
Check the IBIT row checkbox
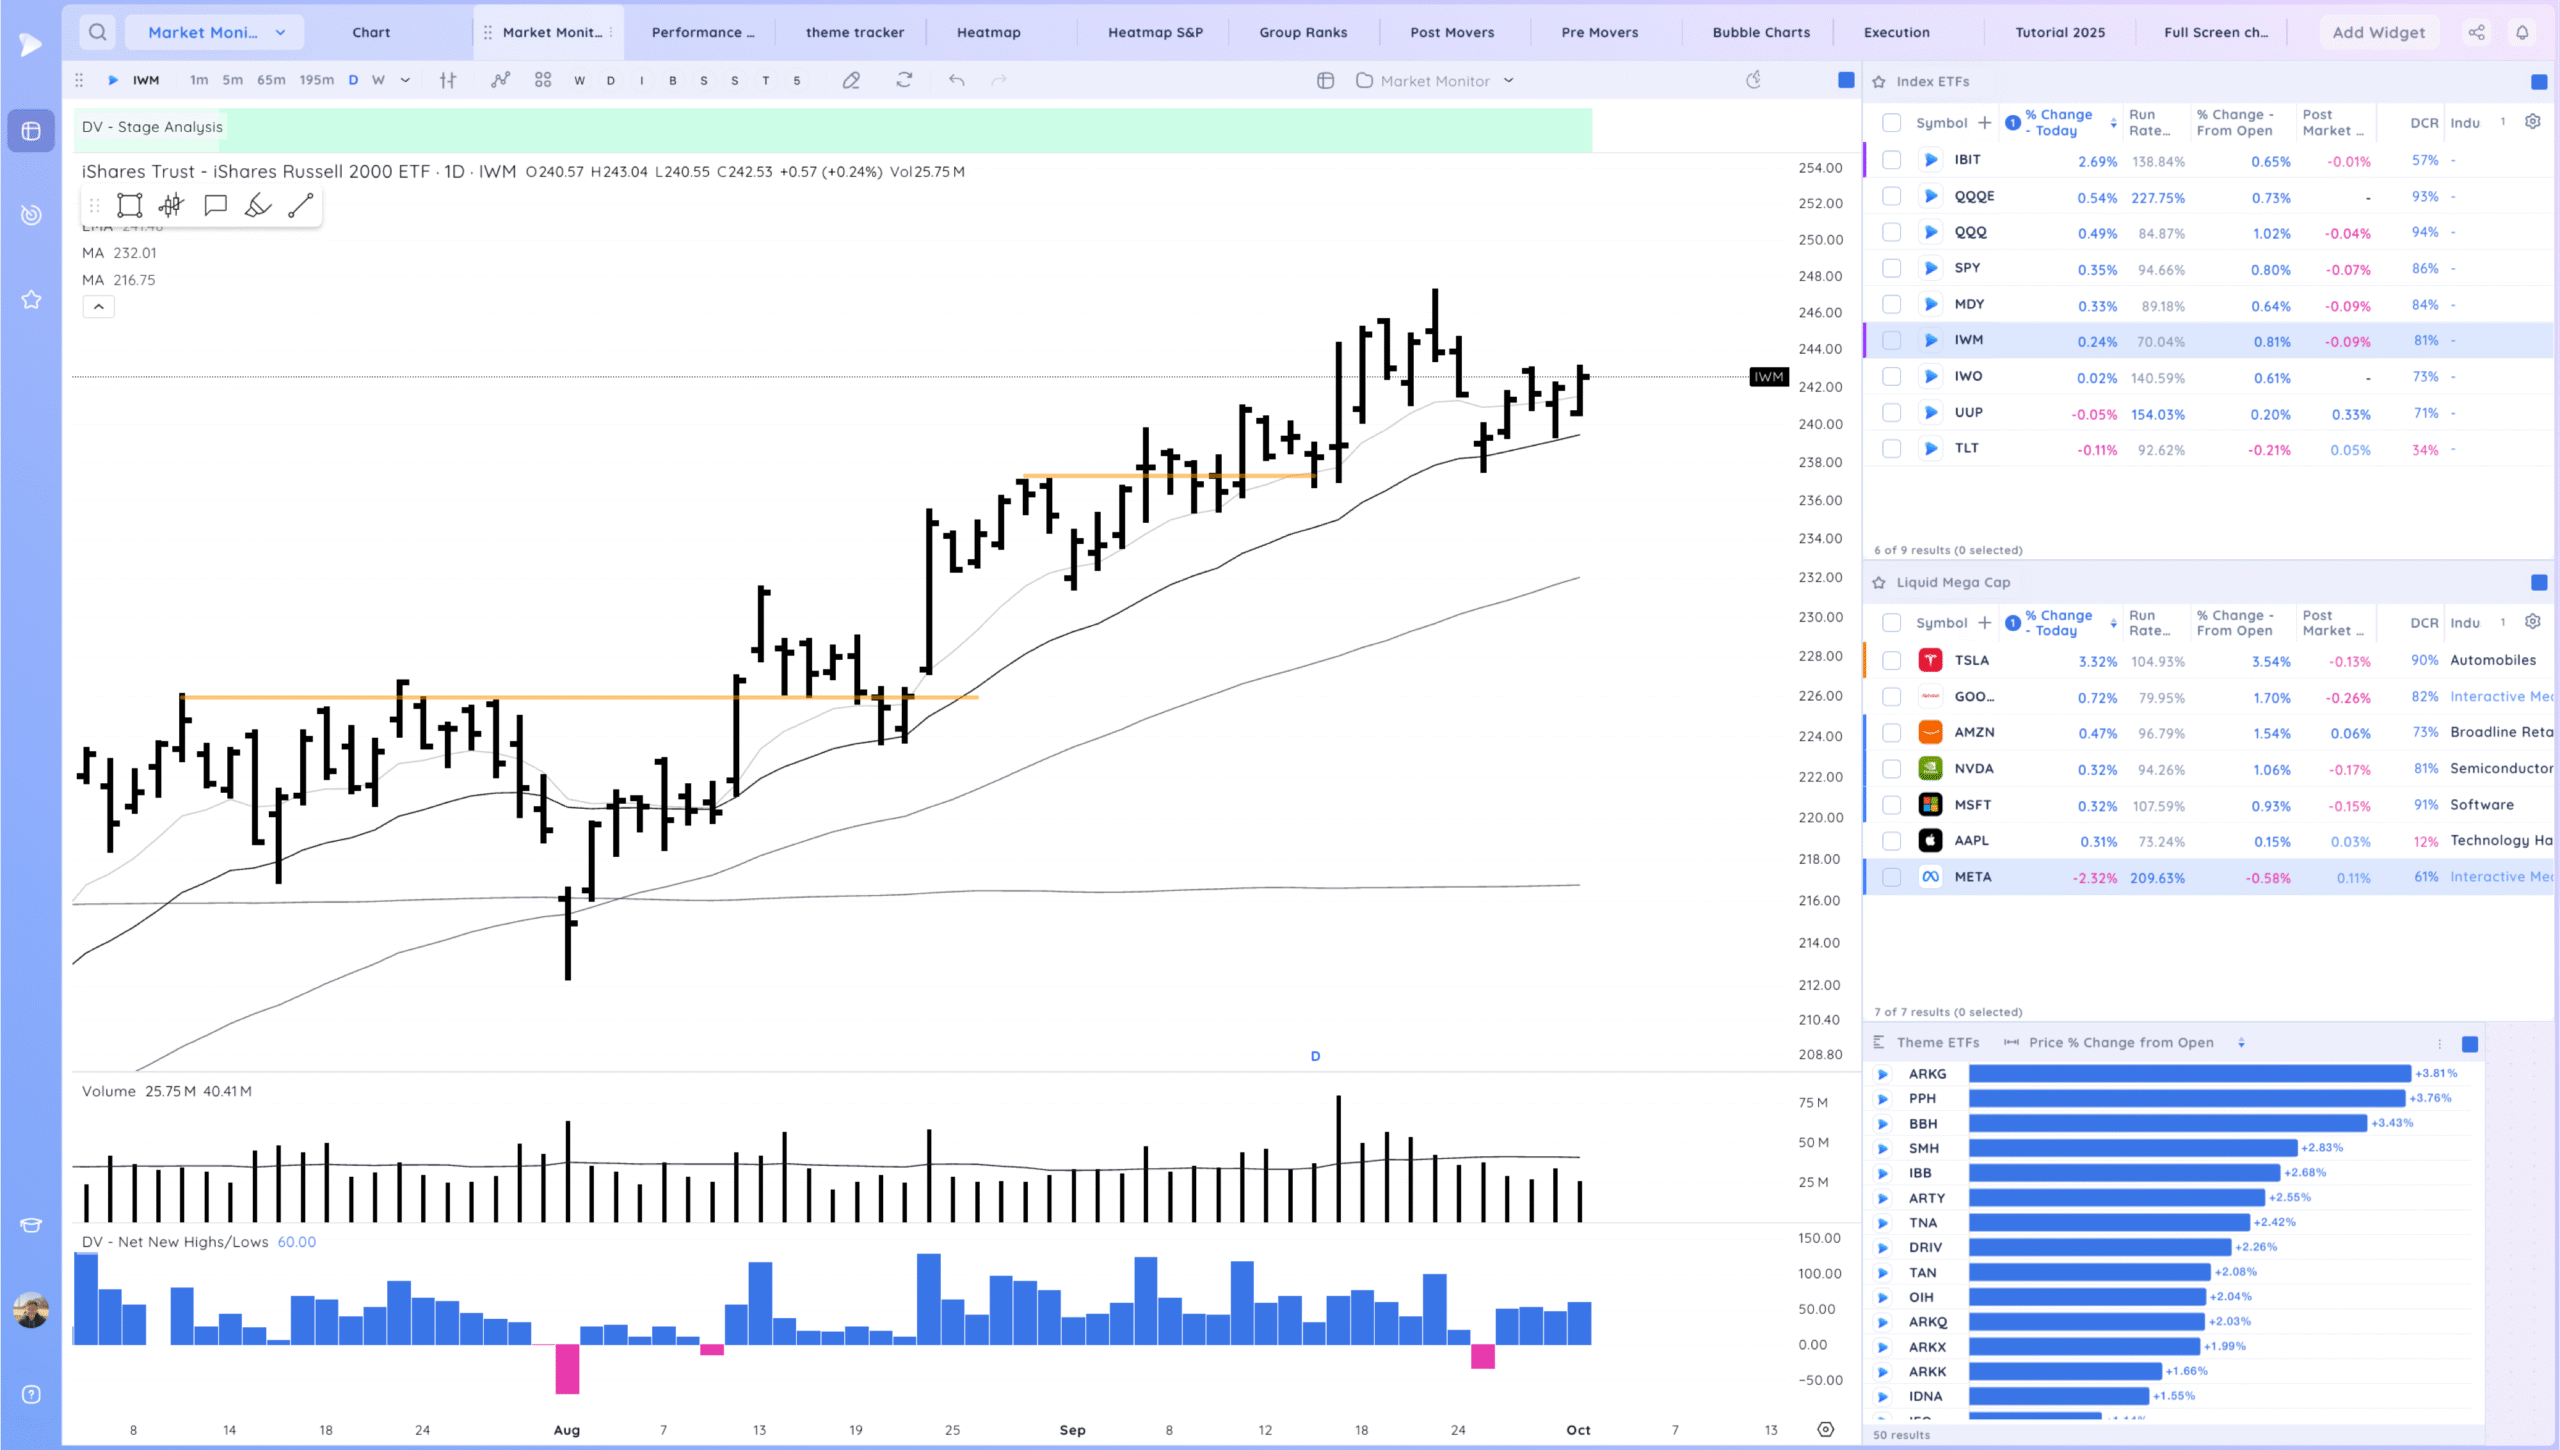coord(1891,160)
